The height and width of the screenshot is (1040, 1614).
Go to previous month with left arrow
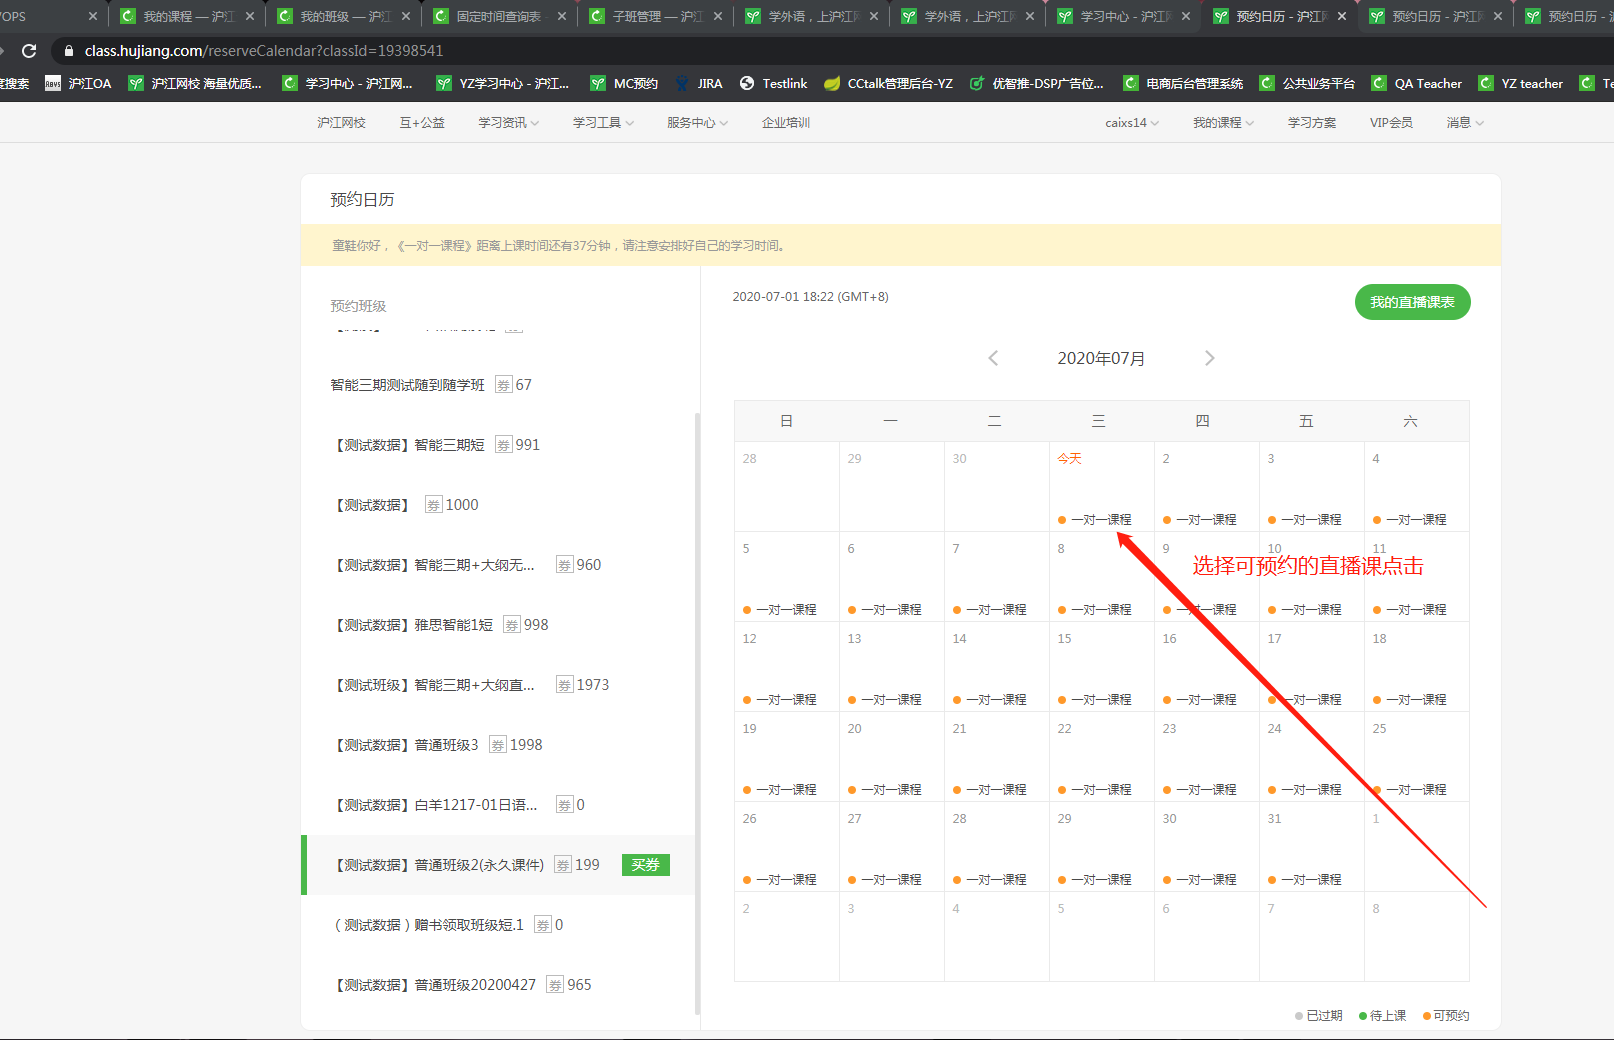[993, 358]
